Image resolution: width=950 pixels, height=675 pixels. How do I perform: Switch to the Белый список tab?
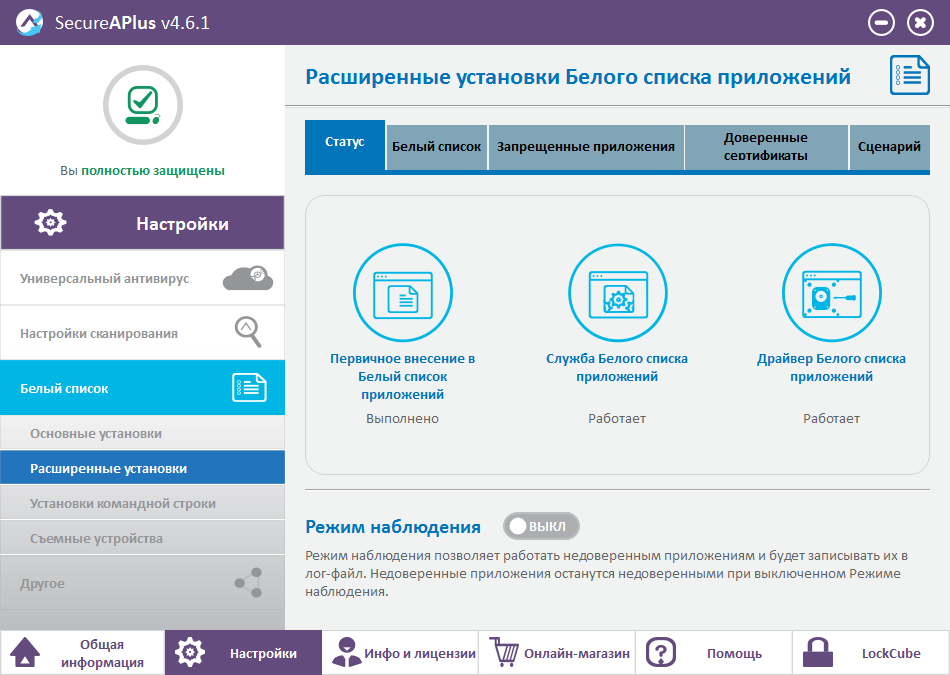point(436,147)
